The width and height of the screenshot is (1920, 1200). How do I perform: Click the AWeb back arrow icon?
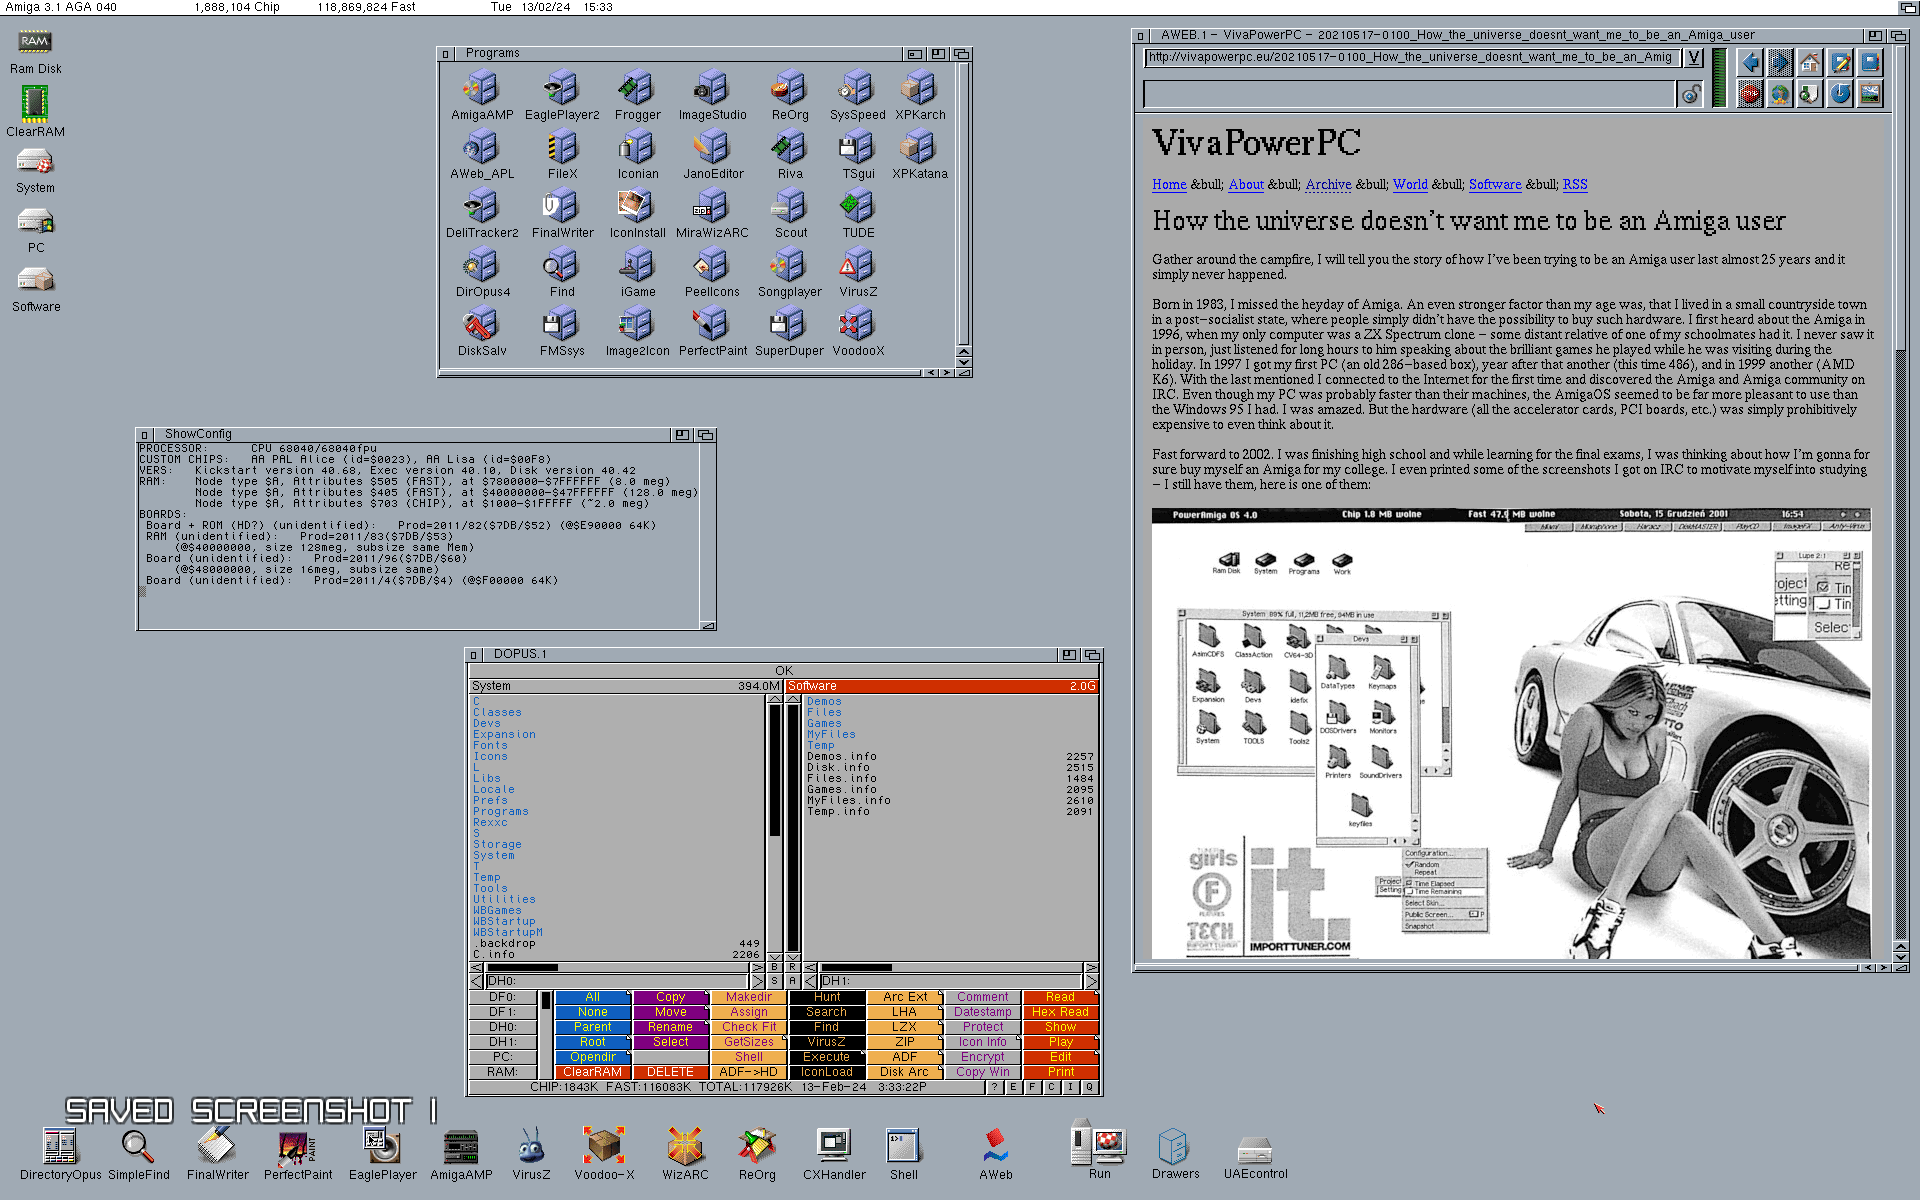point(1750,63)
